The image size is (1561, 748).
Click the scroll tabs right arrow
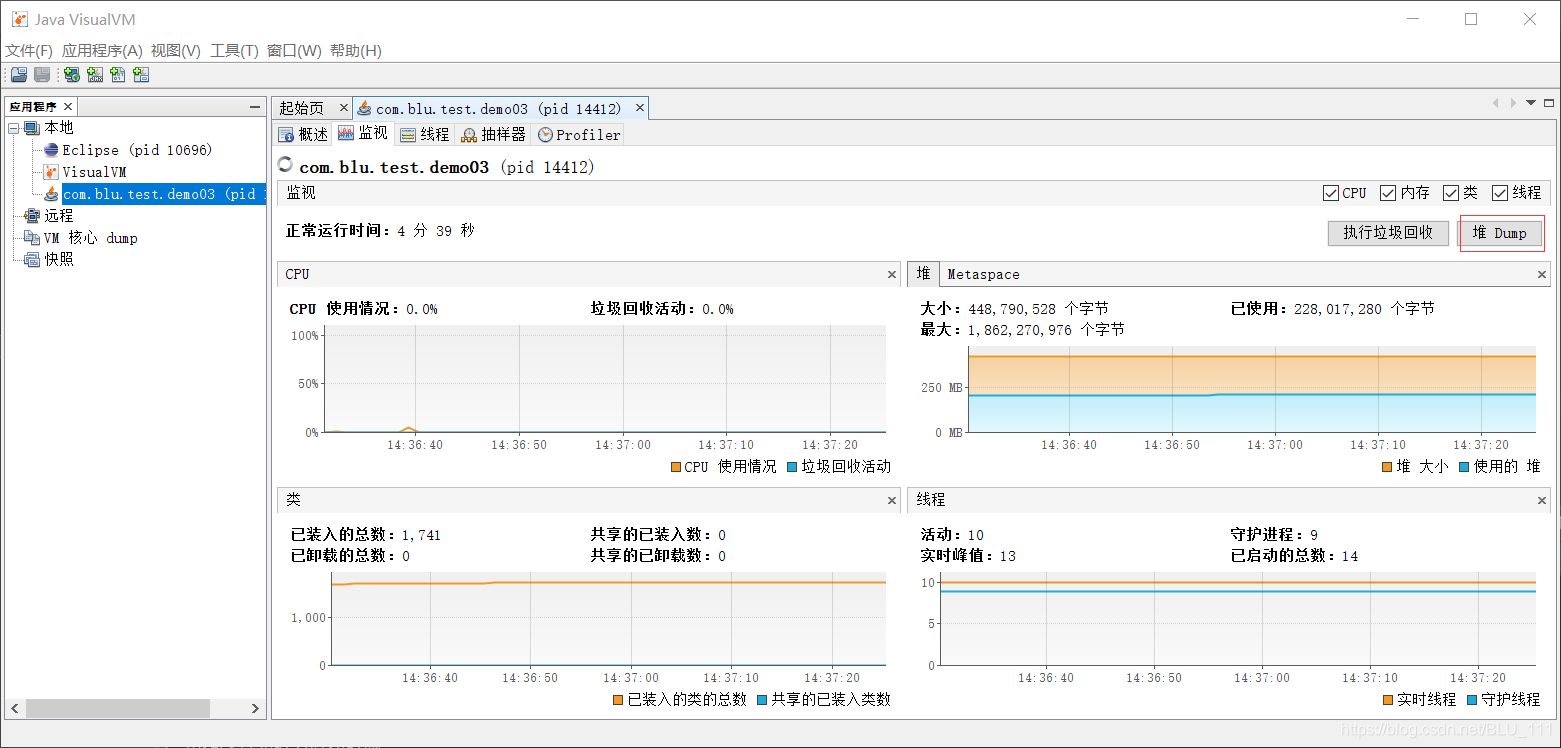tap(1512, 103)
